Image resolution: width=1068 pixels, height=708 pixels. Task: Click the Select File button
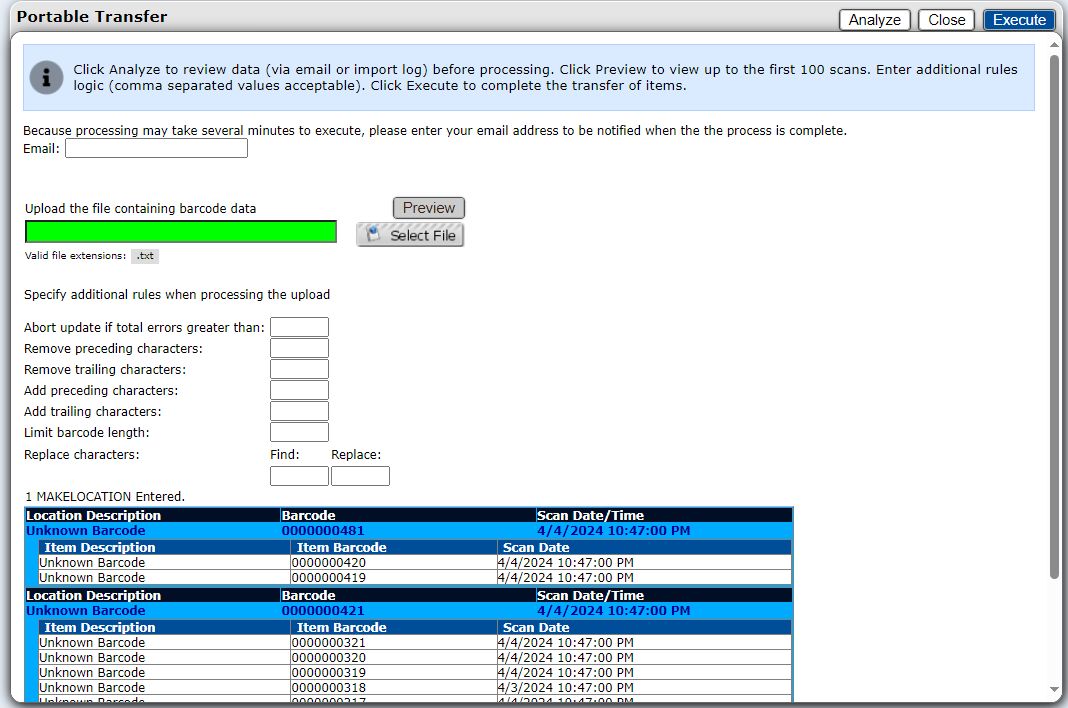[x=410, y=235]
